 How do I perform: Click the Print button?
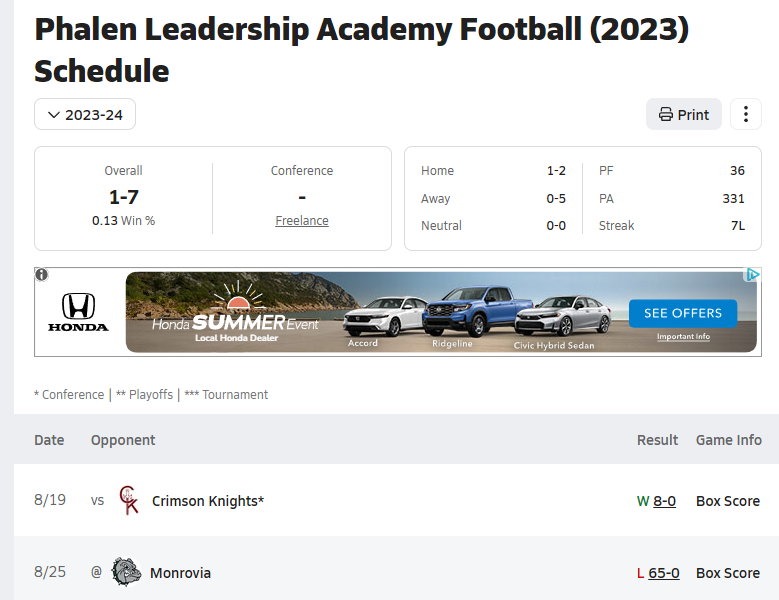[x=684, y=114]
